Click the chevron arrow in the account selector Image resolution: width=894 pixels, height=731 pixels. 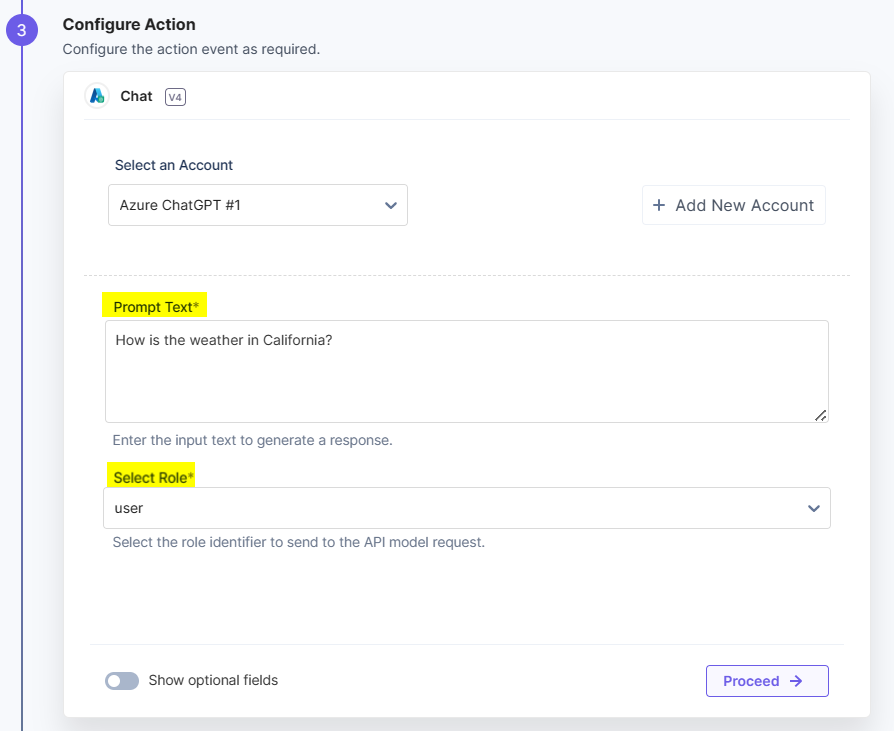point(391,205)
